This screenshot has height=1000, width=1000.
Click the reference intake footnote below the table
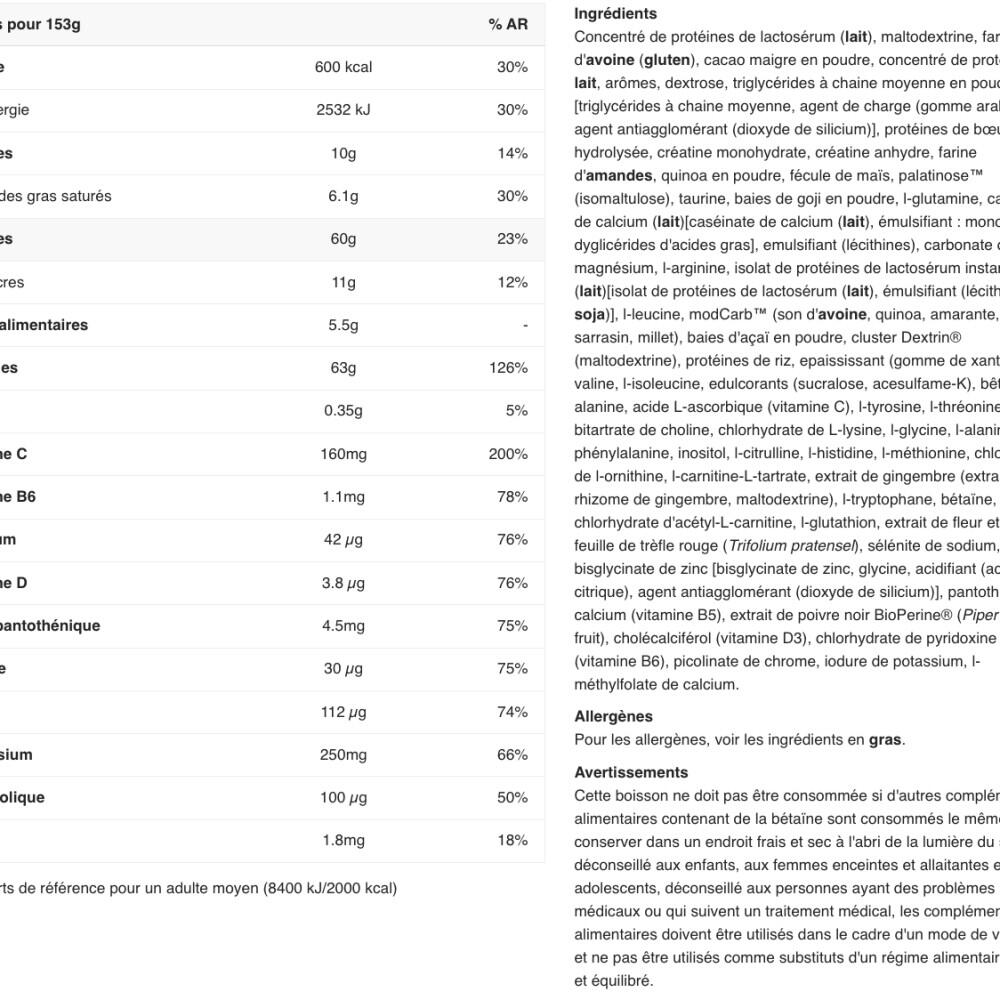200,888
